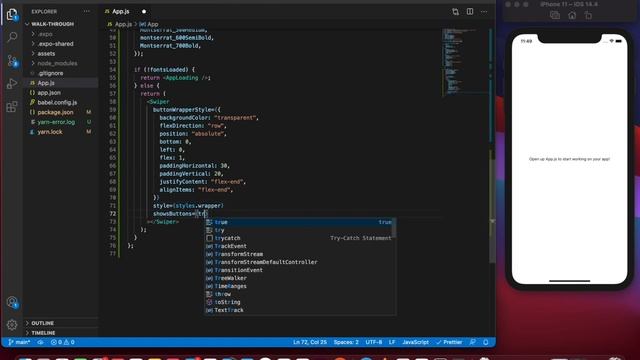The width and height of the screenshot is (640, 360).
Task: Click the notifications bell in status bar
Action: pyautogui.click(x=486, y=342)
